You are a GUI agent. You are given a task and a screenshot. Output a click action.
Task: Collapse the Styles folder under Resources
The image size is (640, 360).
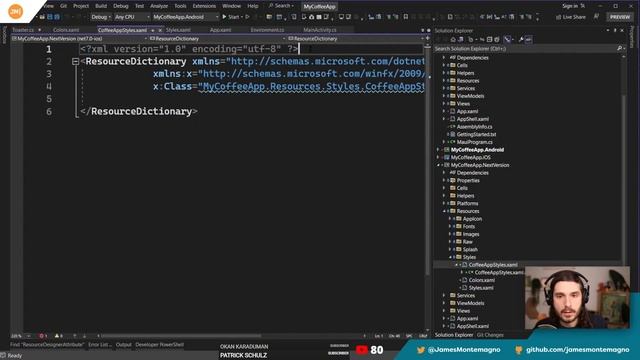(450, 257)
